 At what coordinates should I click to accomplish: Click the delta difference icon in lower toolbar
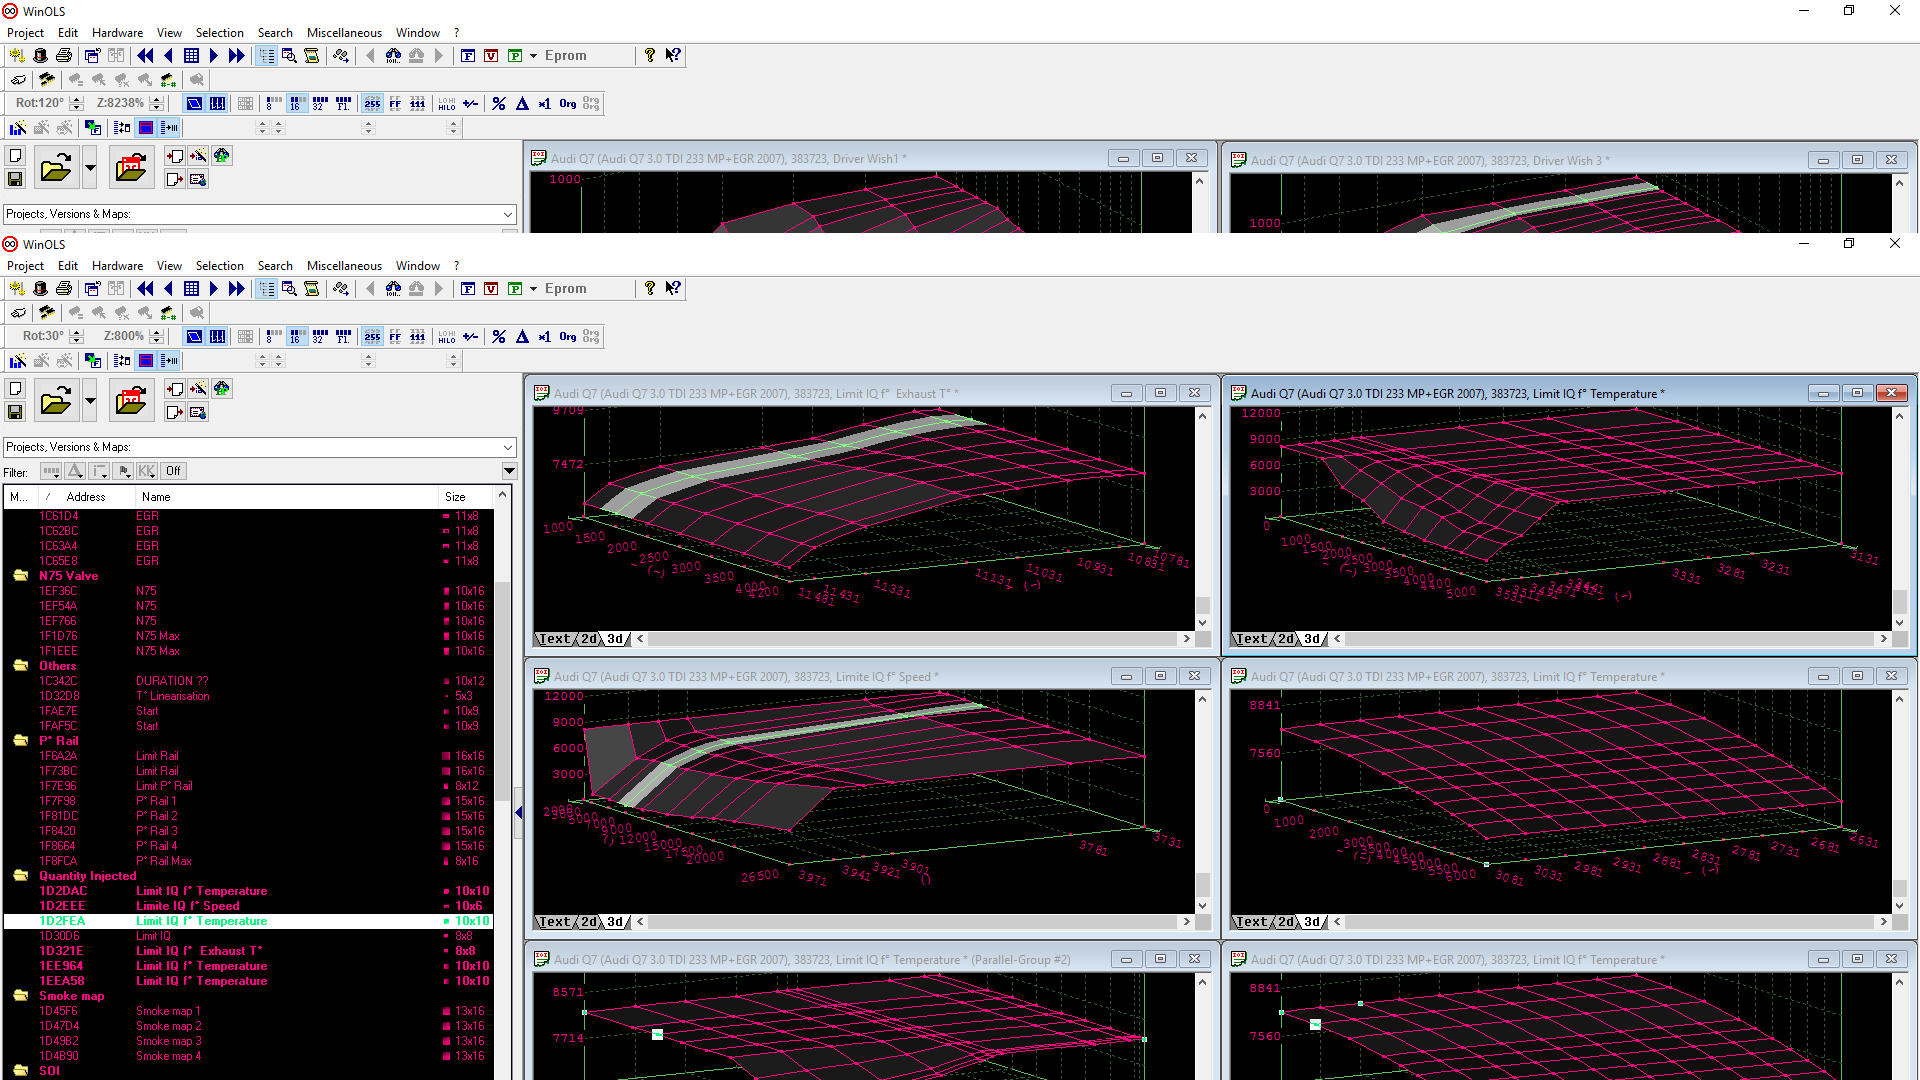coord(522,337)
